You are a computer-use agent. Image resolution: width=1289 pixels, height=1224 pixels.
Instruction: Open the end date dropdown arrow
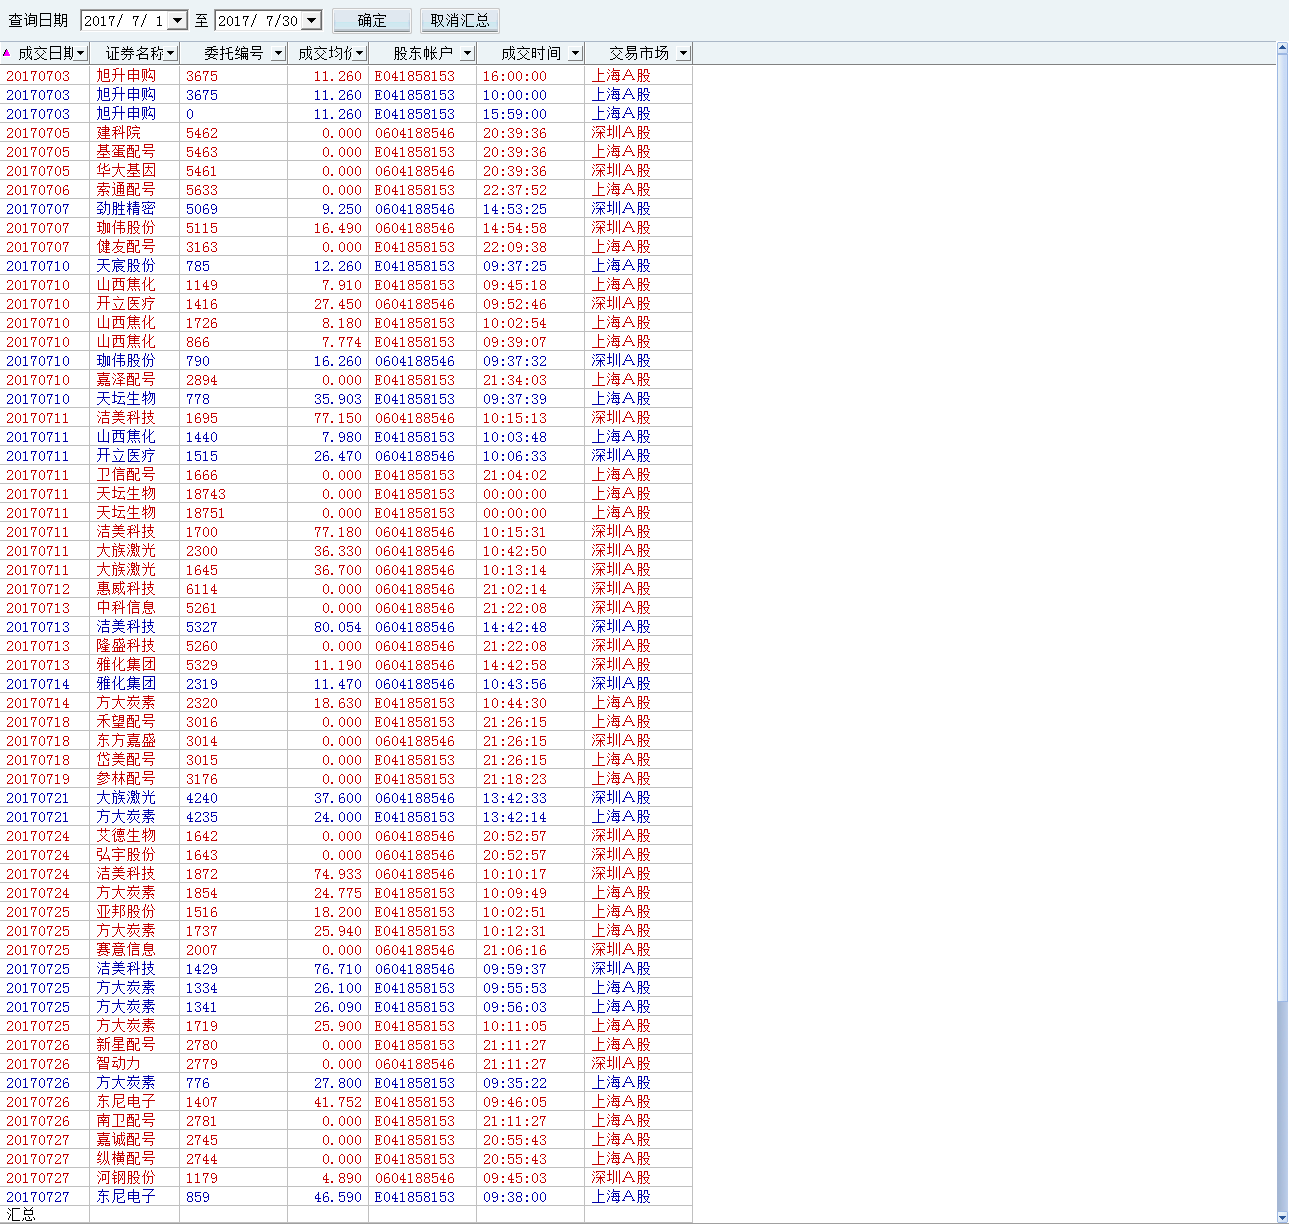(311, 20)
